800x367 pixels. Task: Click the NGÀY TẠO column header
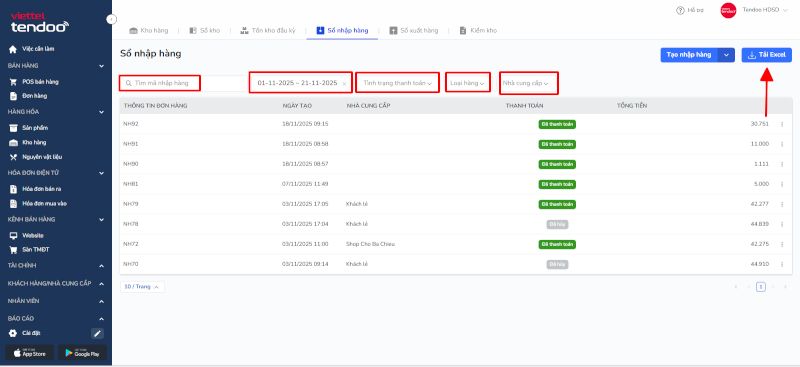[x=297, y=106]
